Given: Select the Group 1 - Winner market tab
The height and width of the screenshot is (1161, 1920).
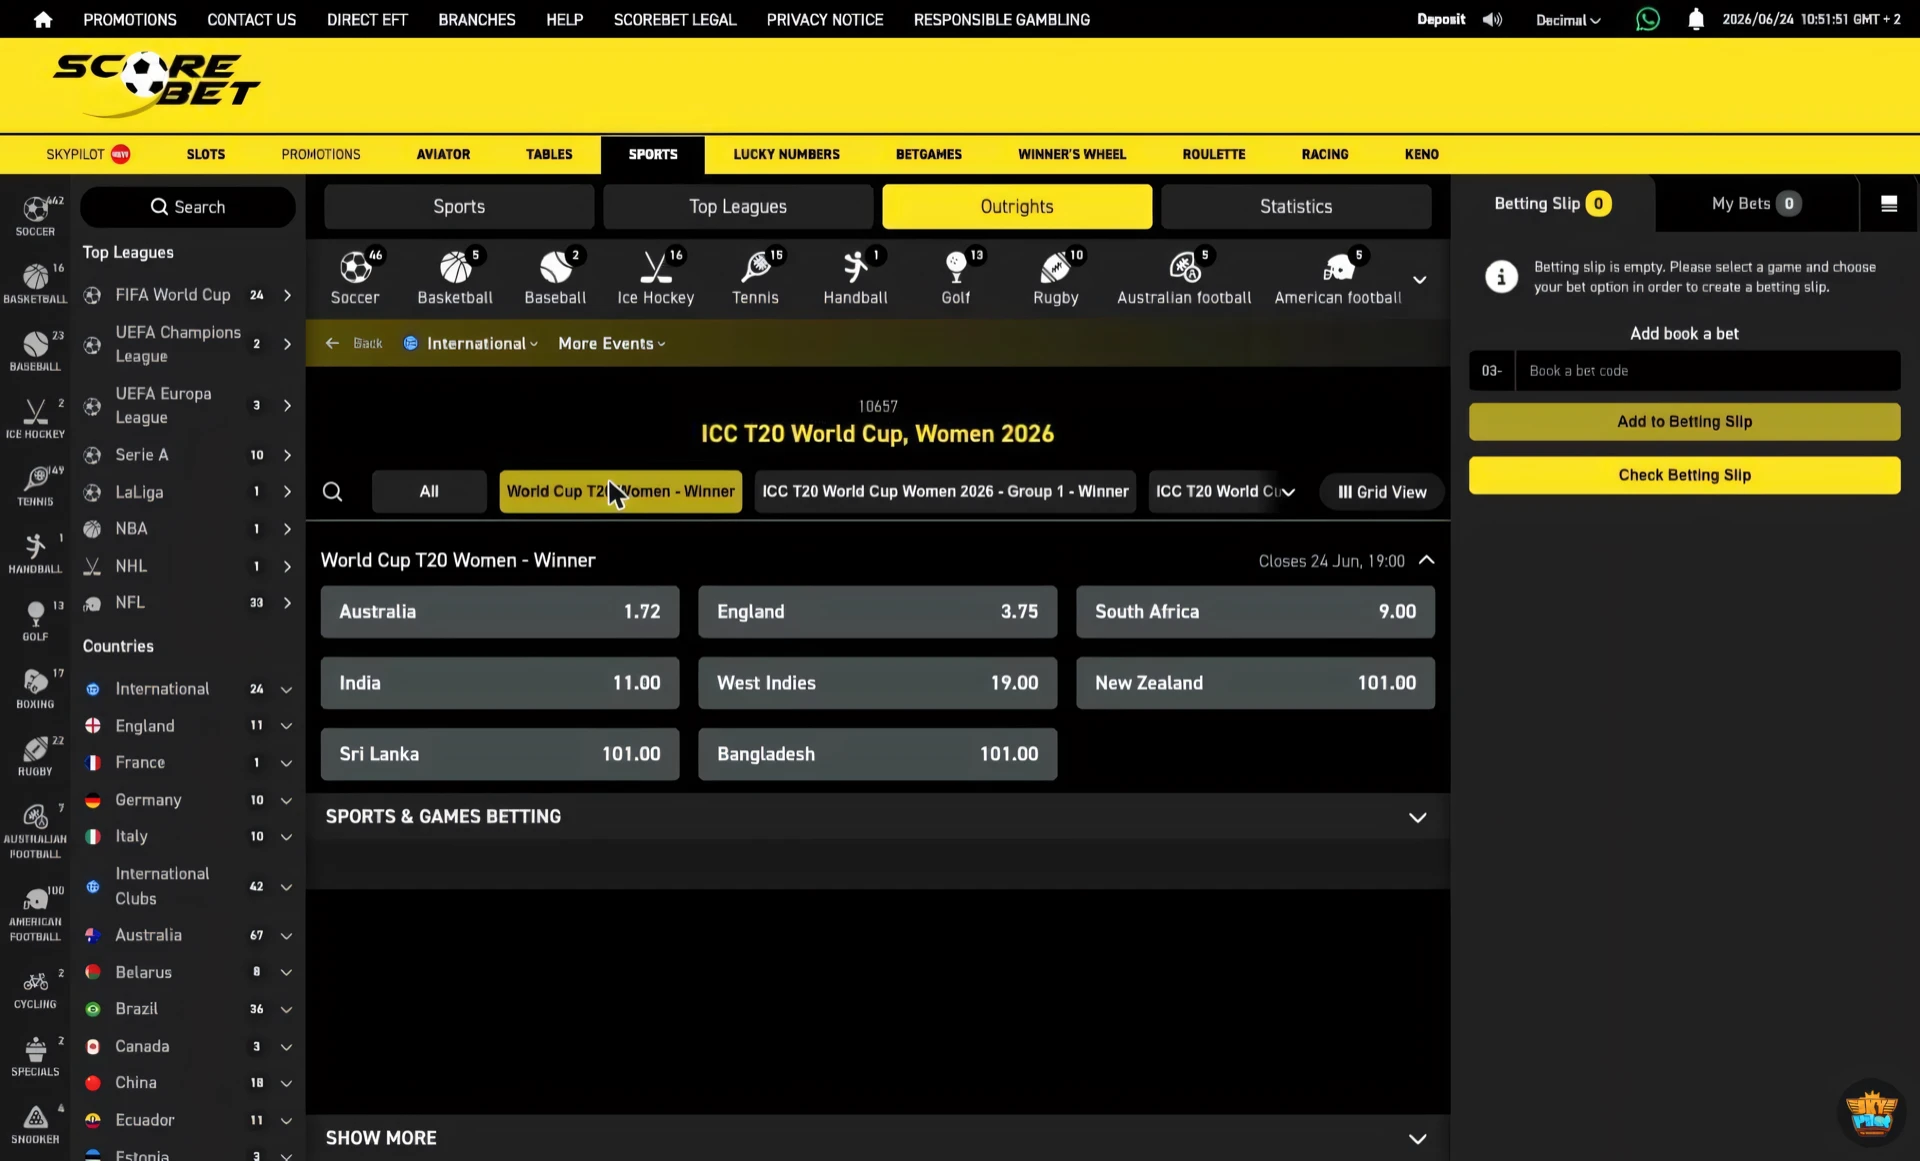Looking at the screenshot, I should click(x=945, y=492).
